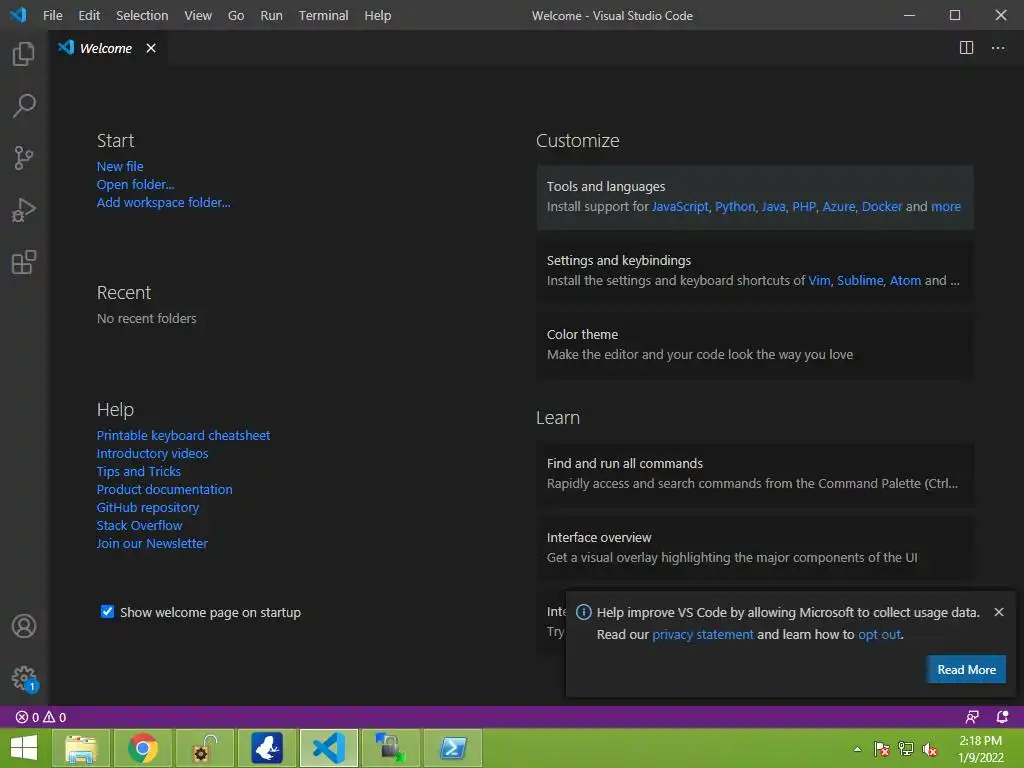Screen dimensions: 1024x768
Task: Open Printable keyboard cheatsheet link
Action: 184,435
